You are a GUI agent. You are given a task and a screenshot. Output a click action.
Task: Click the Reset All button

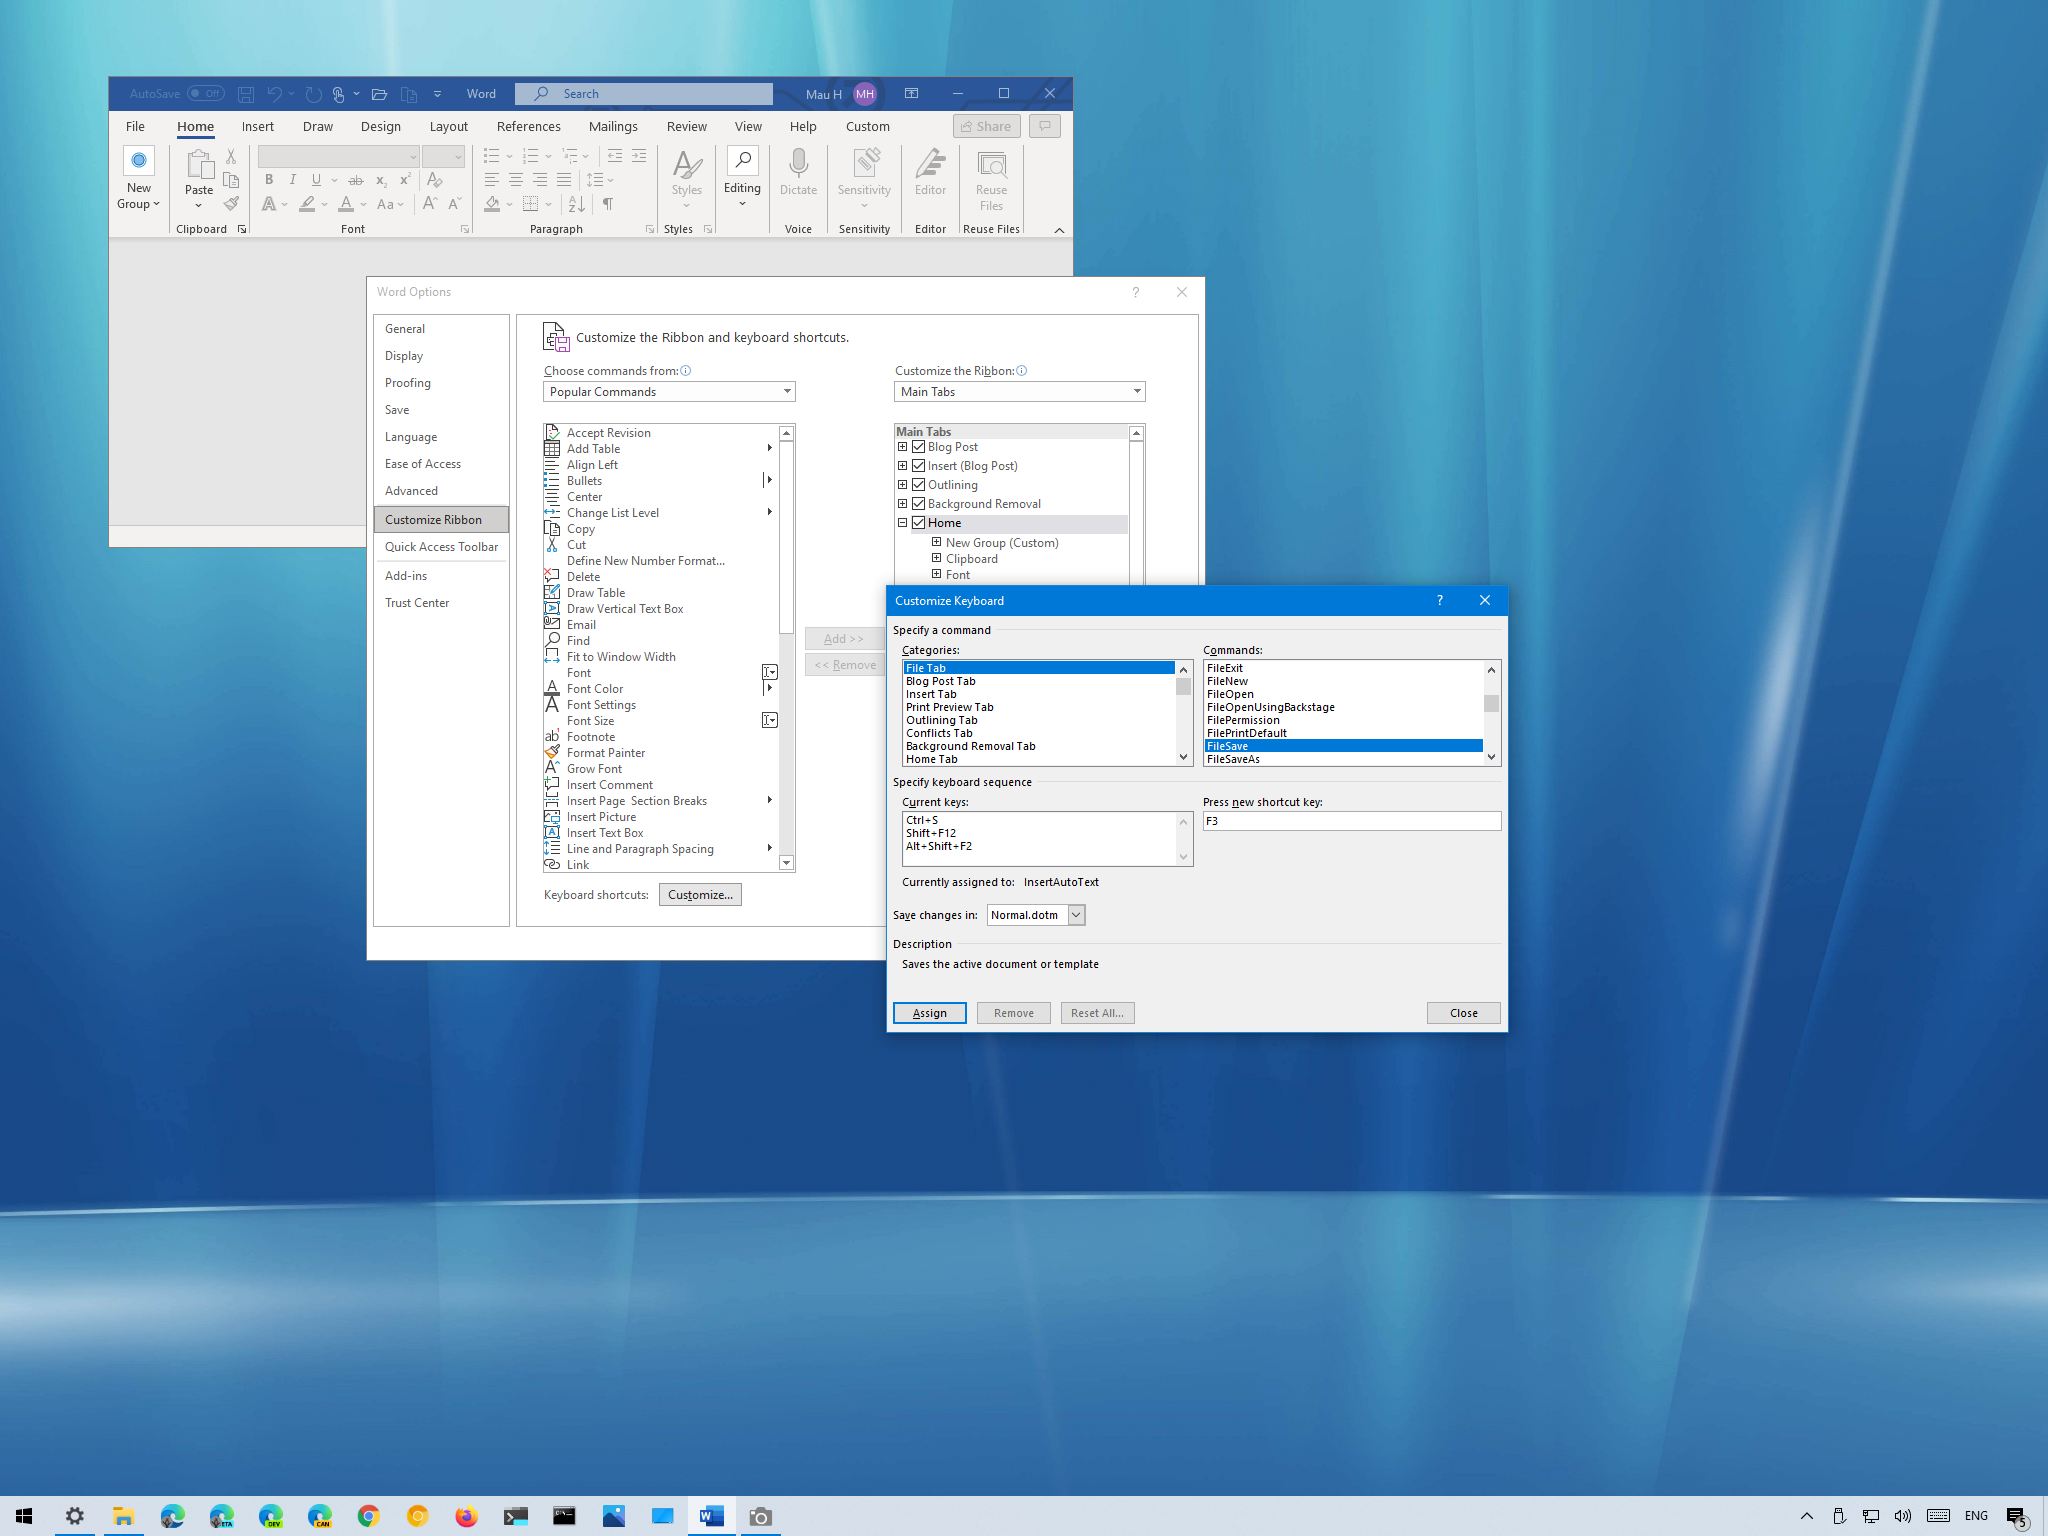[1097, 1012]
